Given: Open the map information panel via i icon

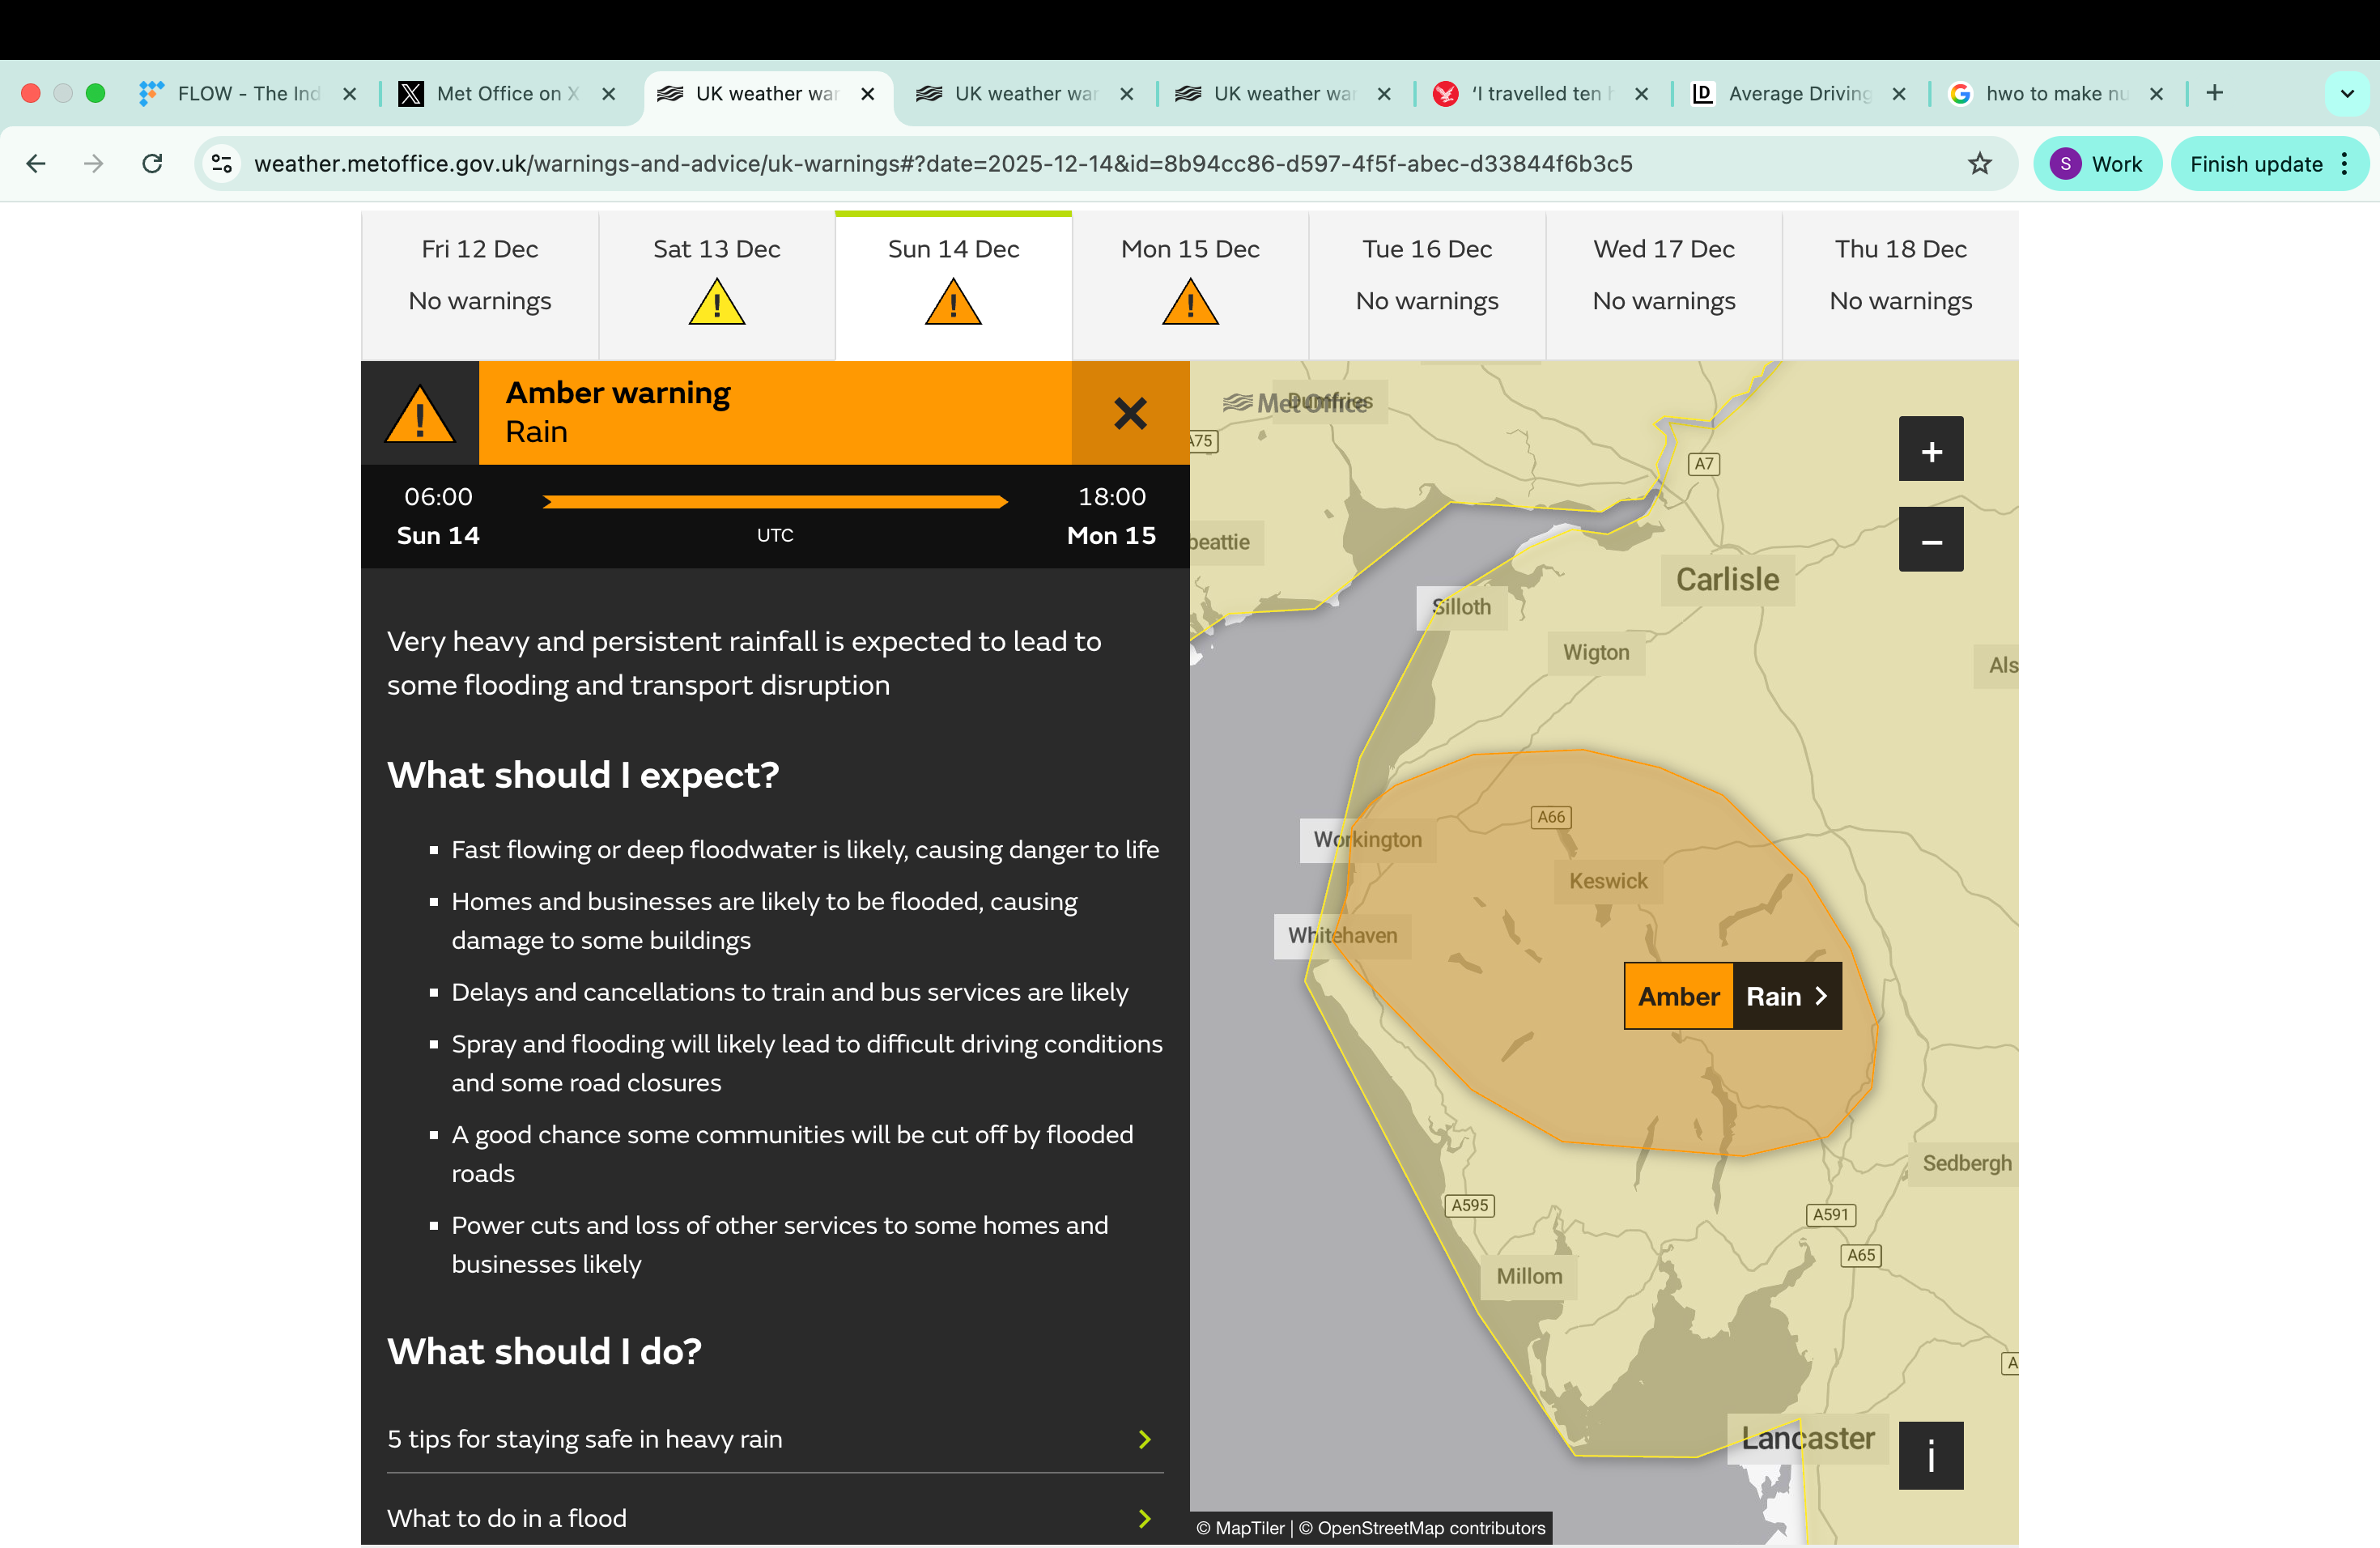Looking at the screenshot, I should [1930, 1456].
